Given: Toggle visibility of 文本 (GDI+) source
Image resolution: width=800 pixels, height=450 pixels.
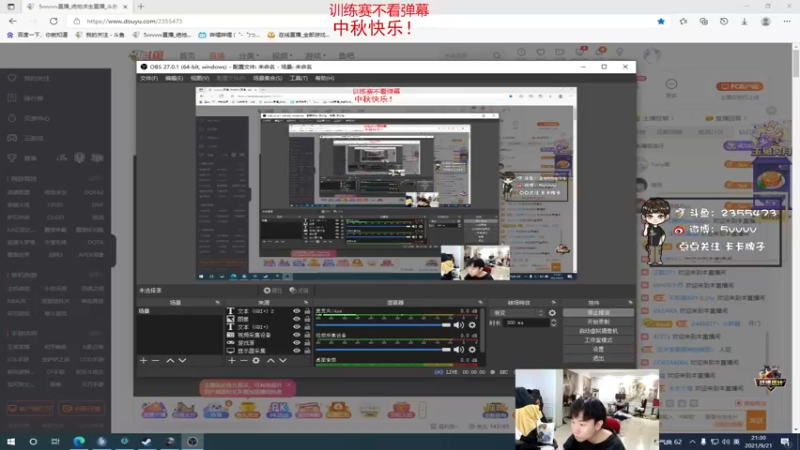Looking at the screenshot, I should click(x=296, y=327).
